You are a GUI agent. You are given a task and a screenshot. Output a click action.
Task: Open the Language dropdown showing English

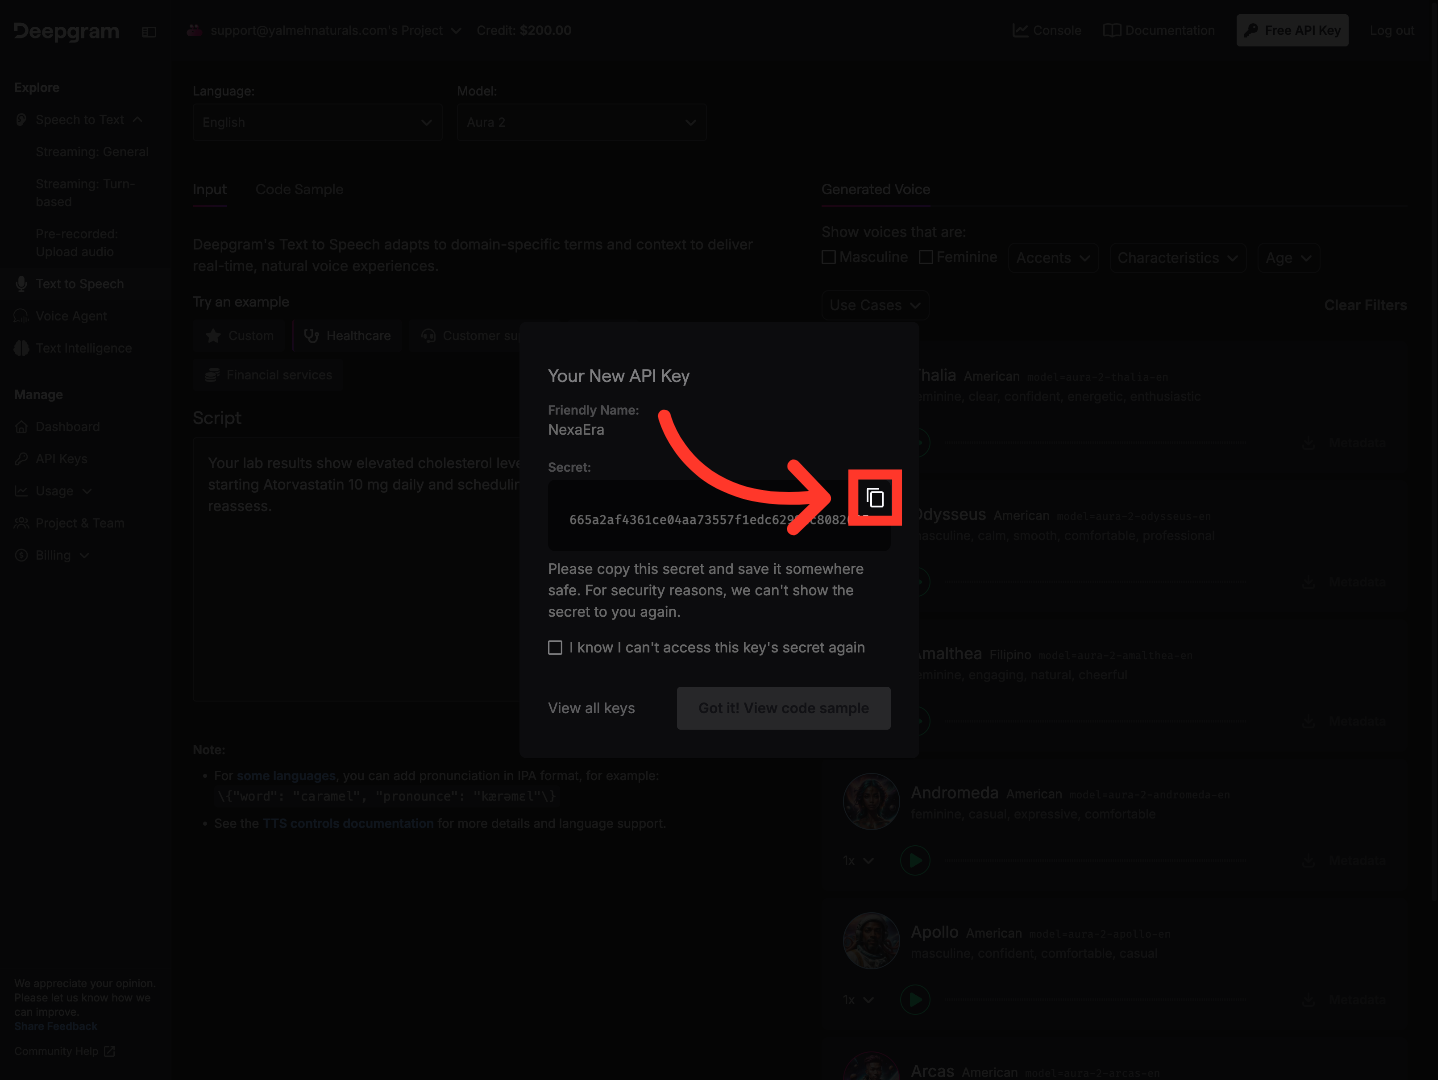coord(318,123)
